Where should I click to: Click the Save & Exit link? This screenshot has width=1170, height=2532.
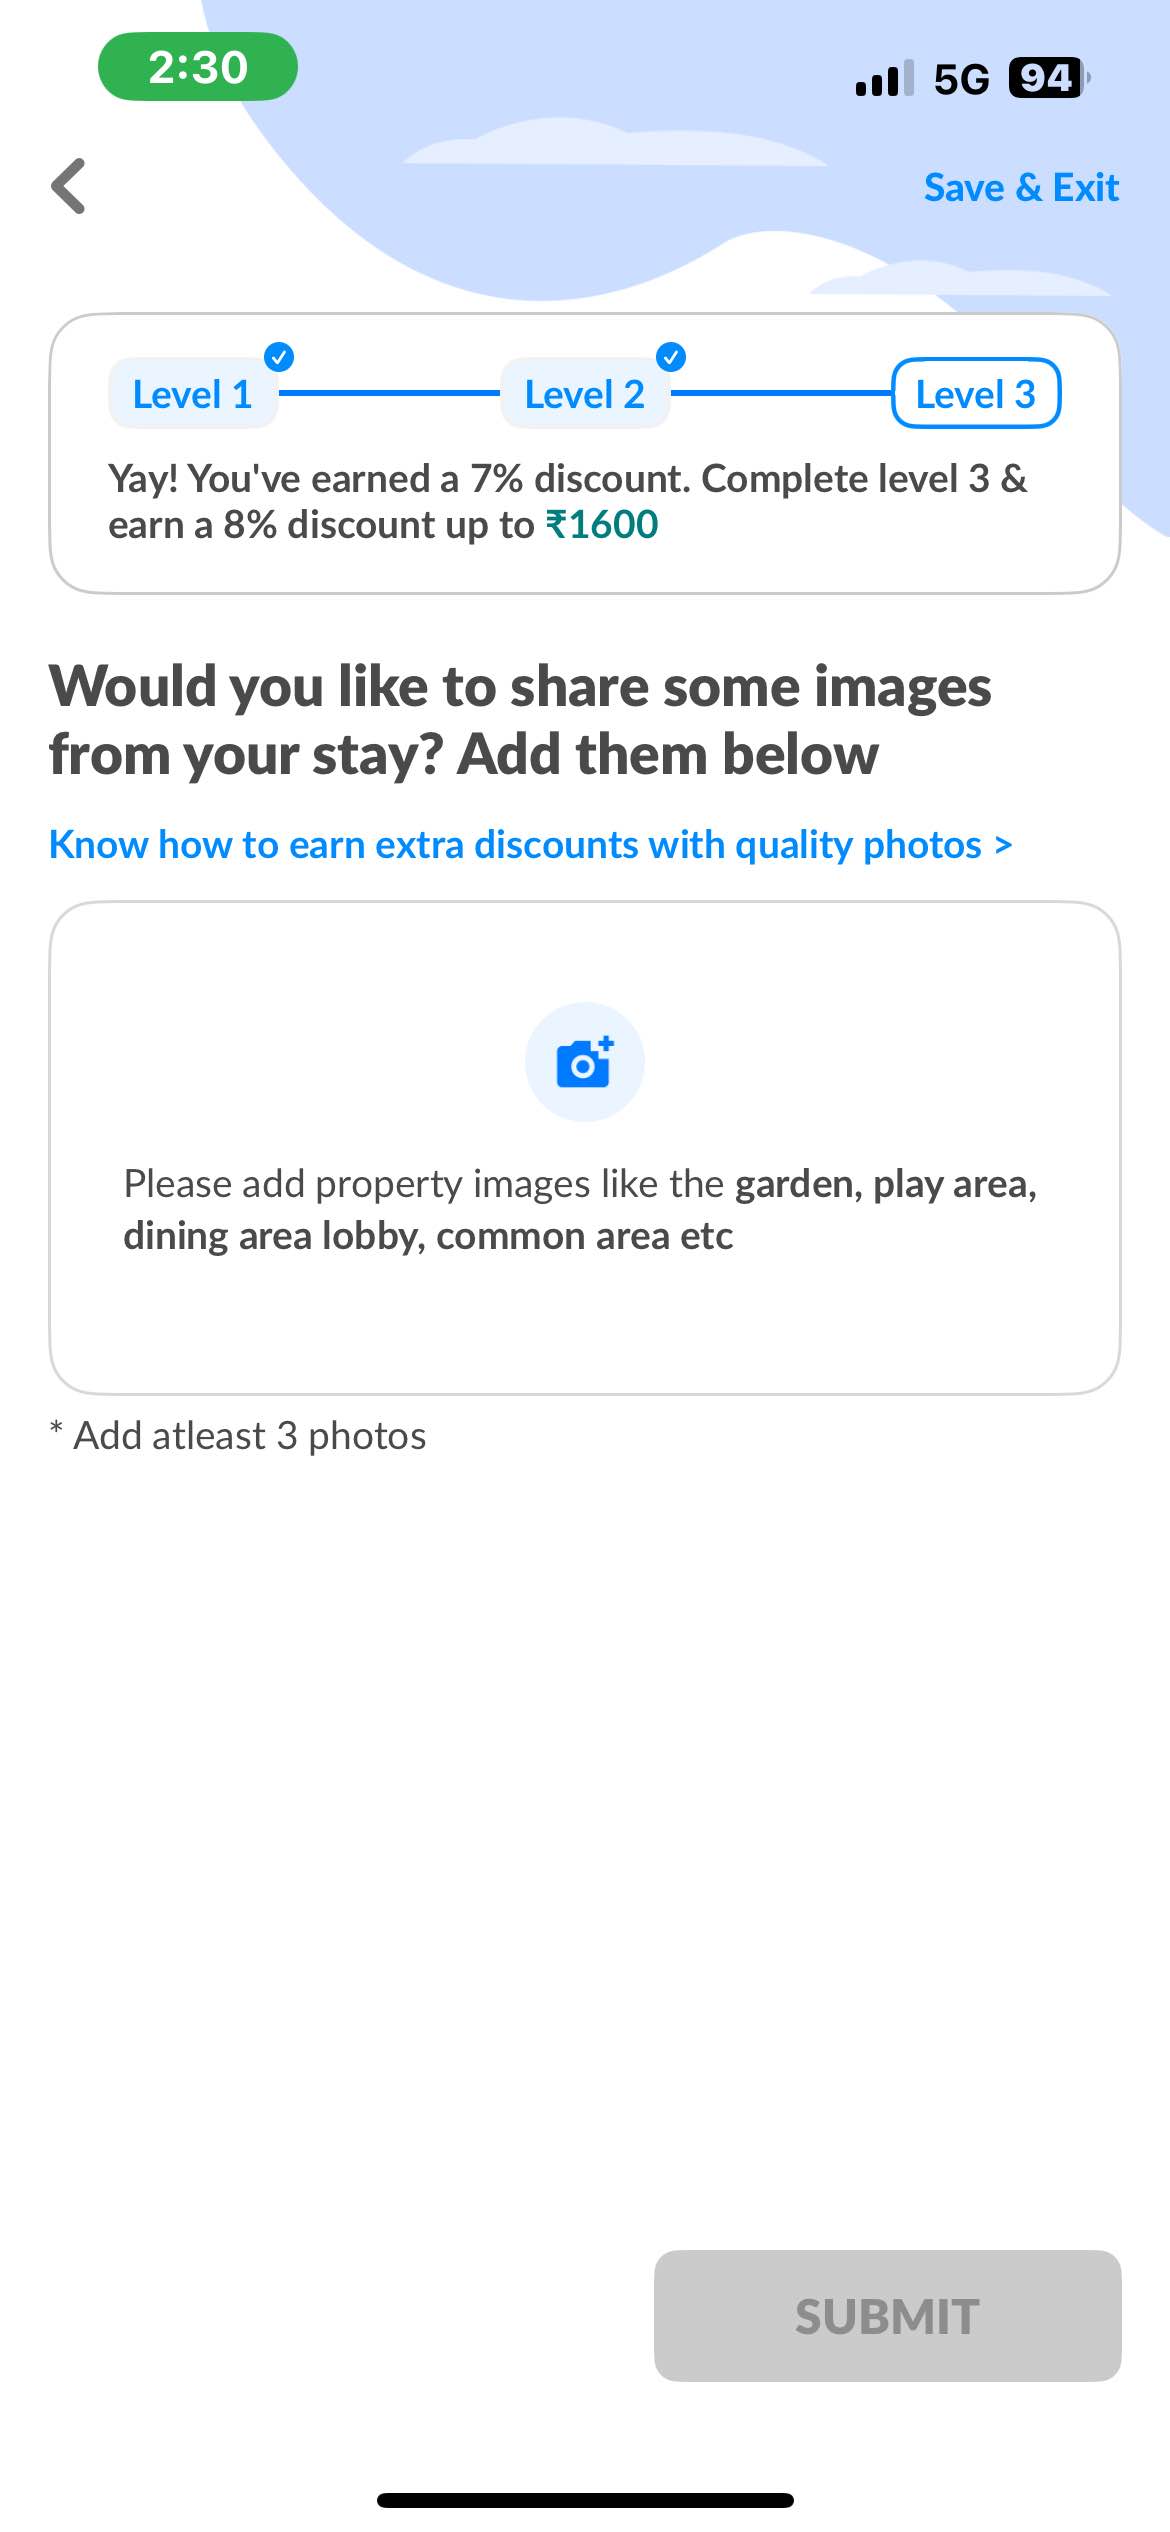pyautogui.click(x=1021, y=188)
